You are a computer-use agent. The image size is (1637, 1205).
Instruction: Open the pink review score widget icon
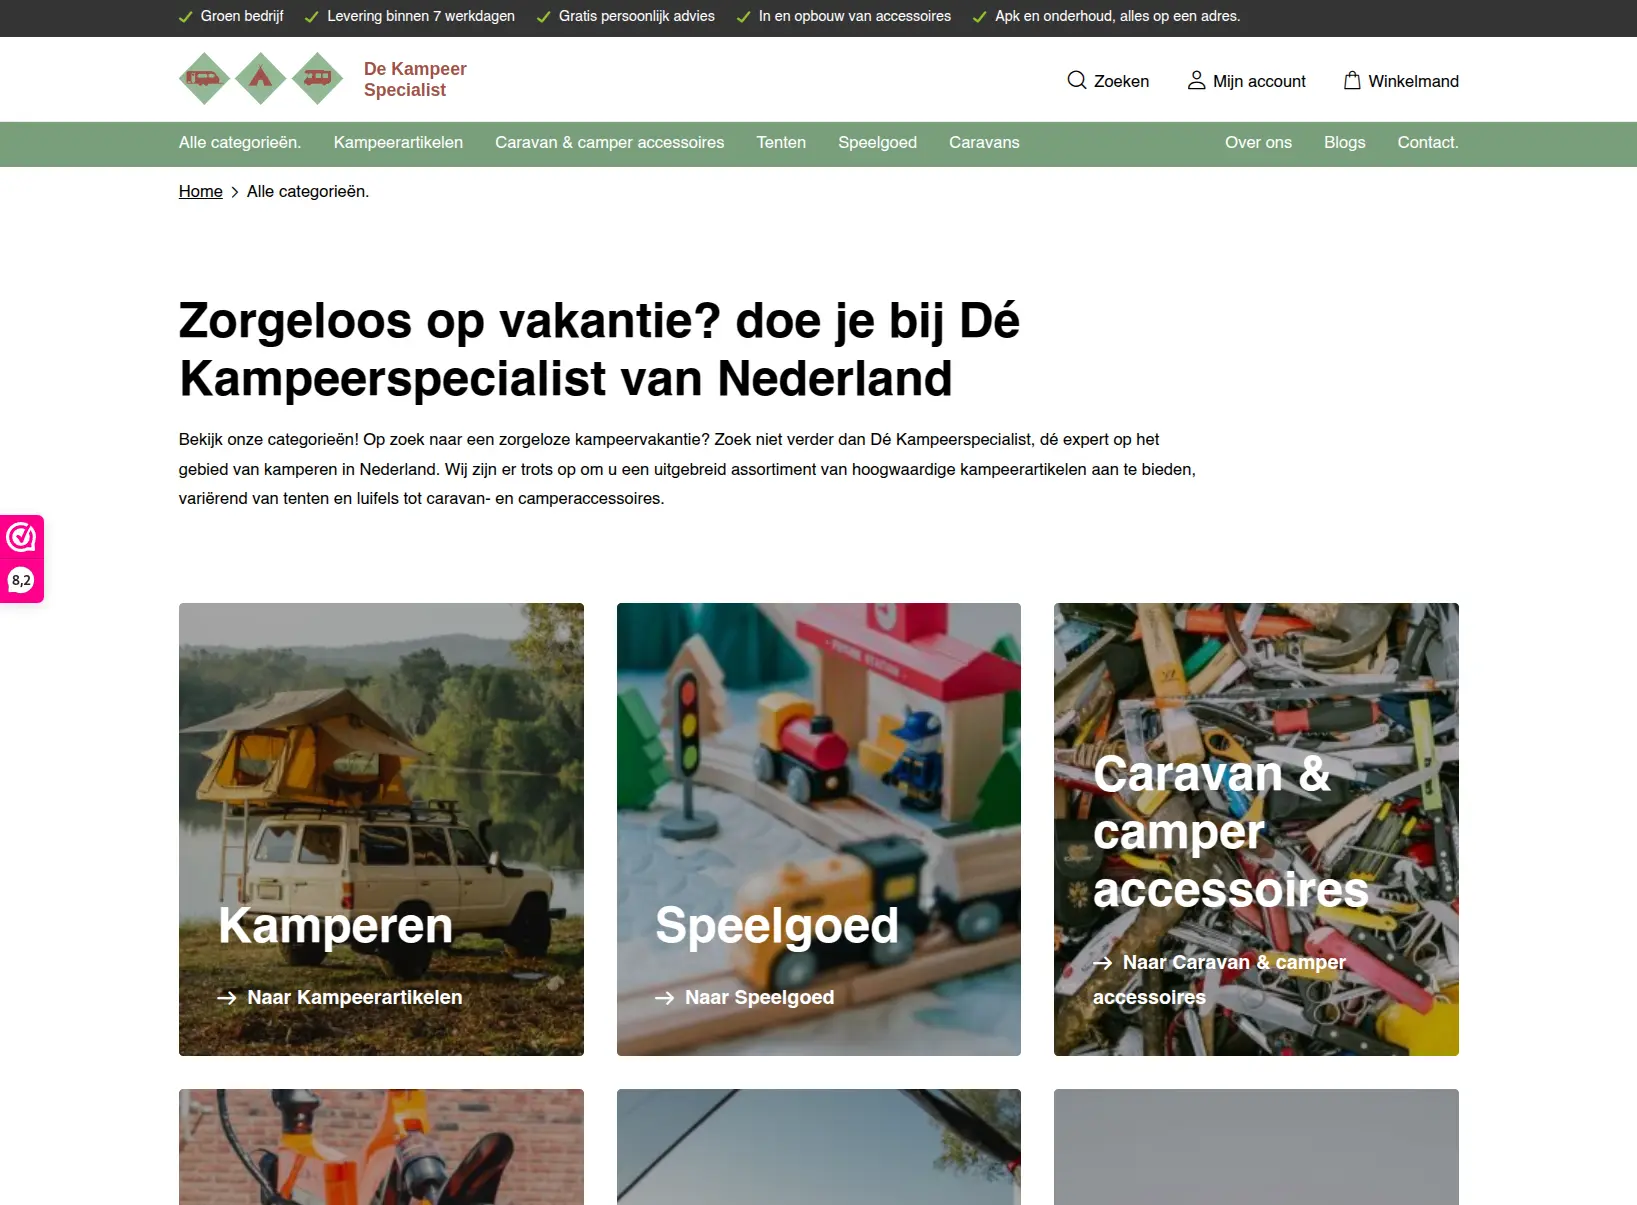[21, 537]
